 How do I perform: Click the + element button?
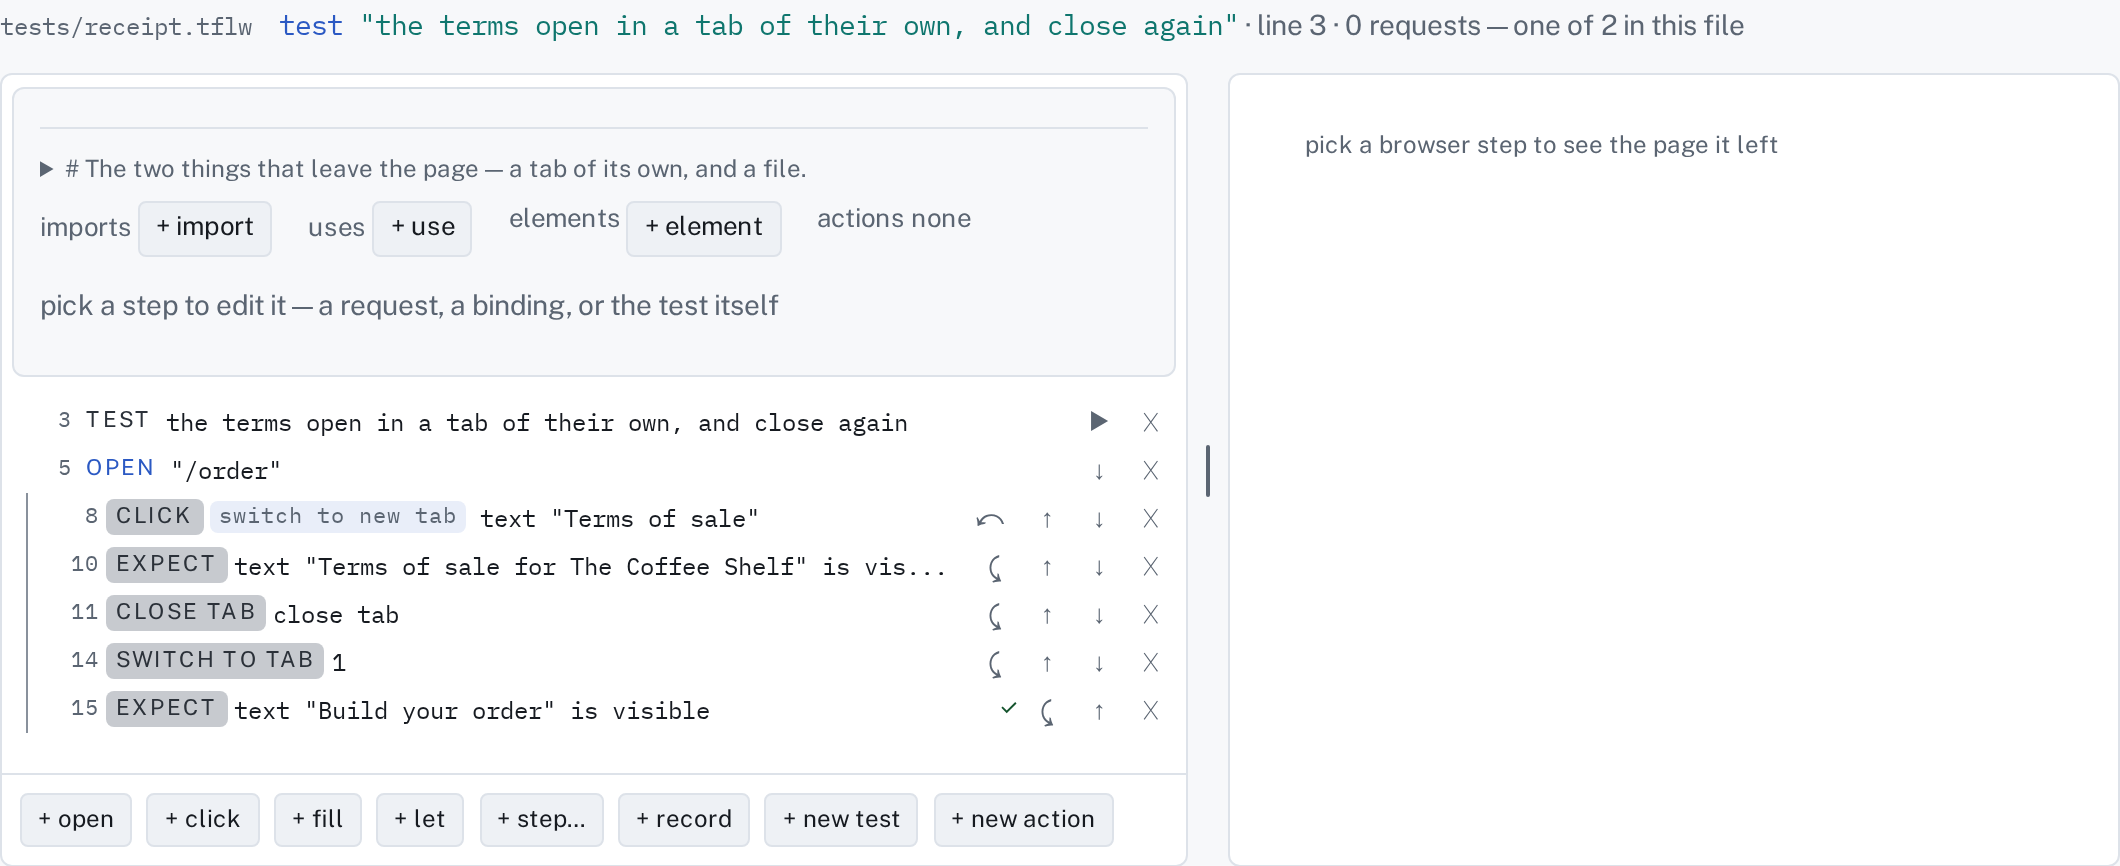tap(704, 228)
